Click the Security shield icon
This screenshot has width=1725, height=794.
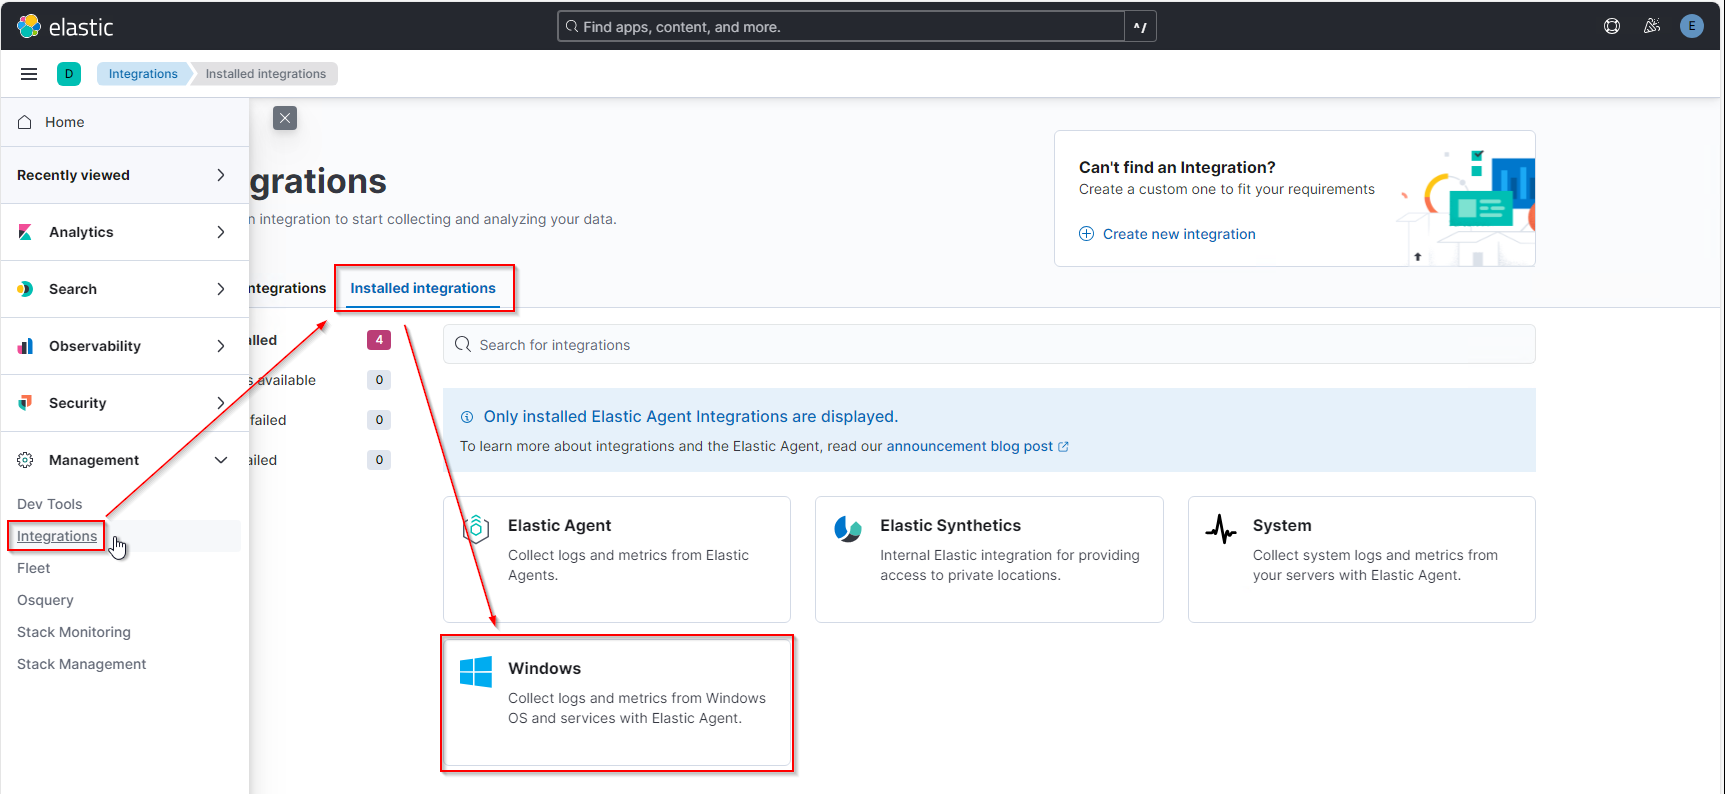point(25,403)
